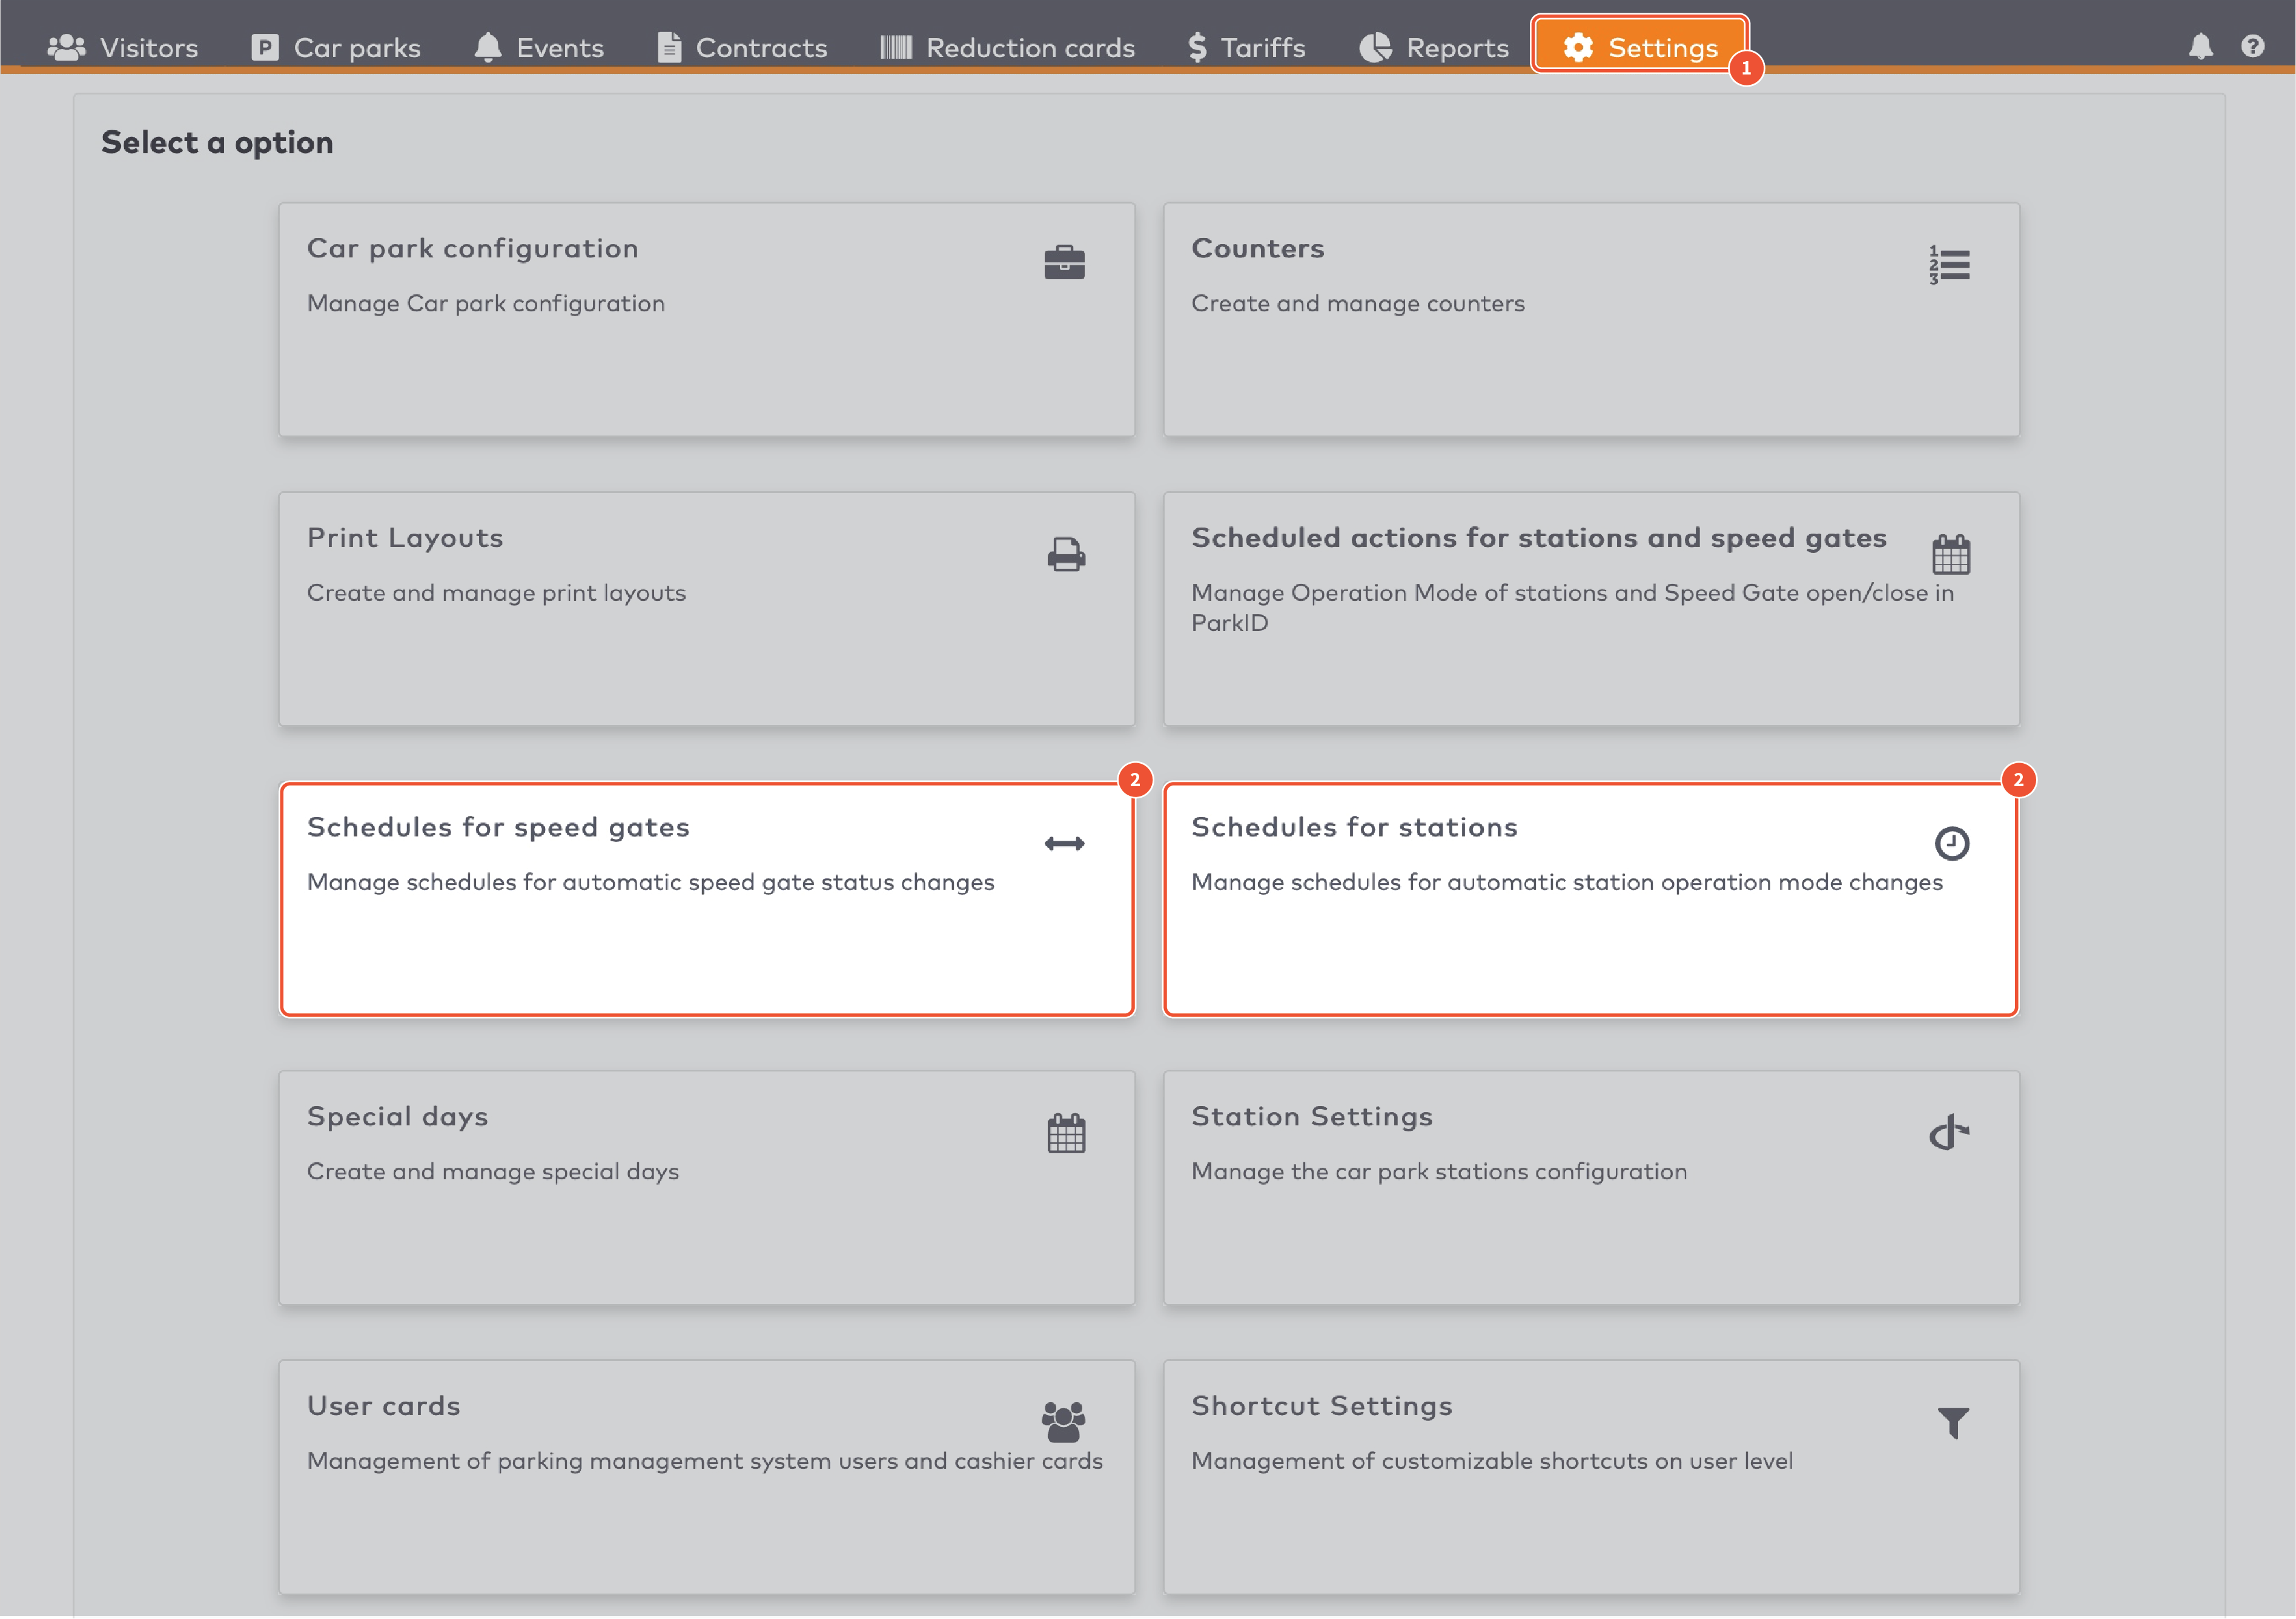Open the Counters management card
This screenshot has width=2296, height=1619.
click(1591, 320)
